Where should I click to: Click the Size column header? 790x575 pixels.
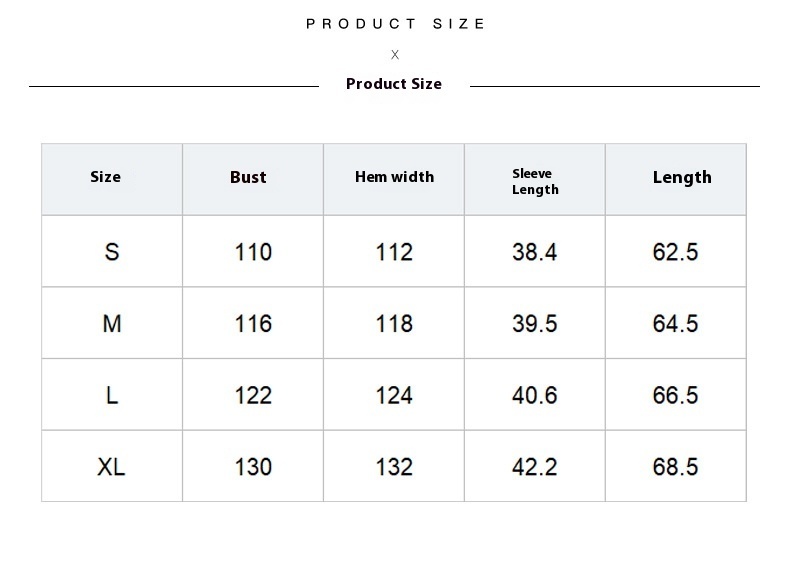[105, 177]
